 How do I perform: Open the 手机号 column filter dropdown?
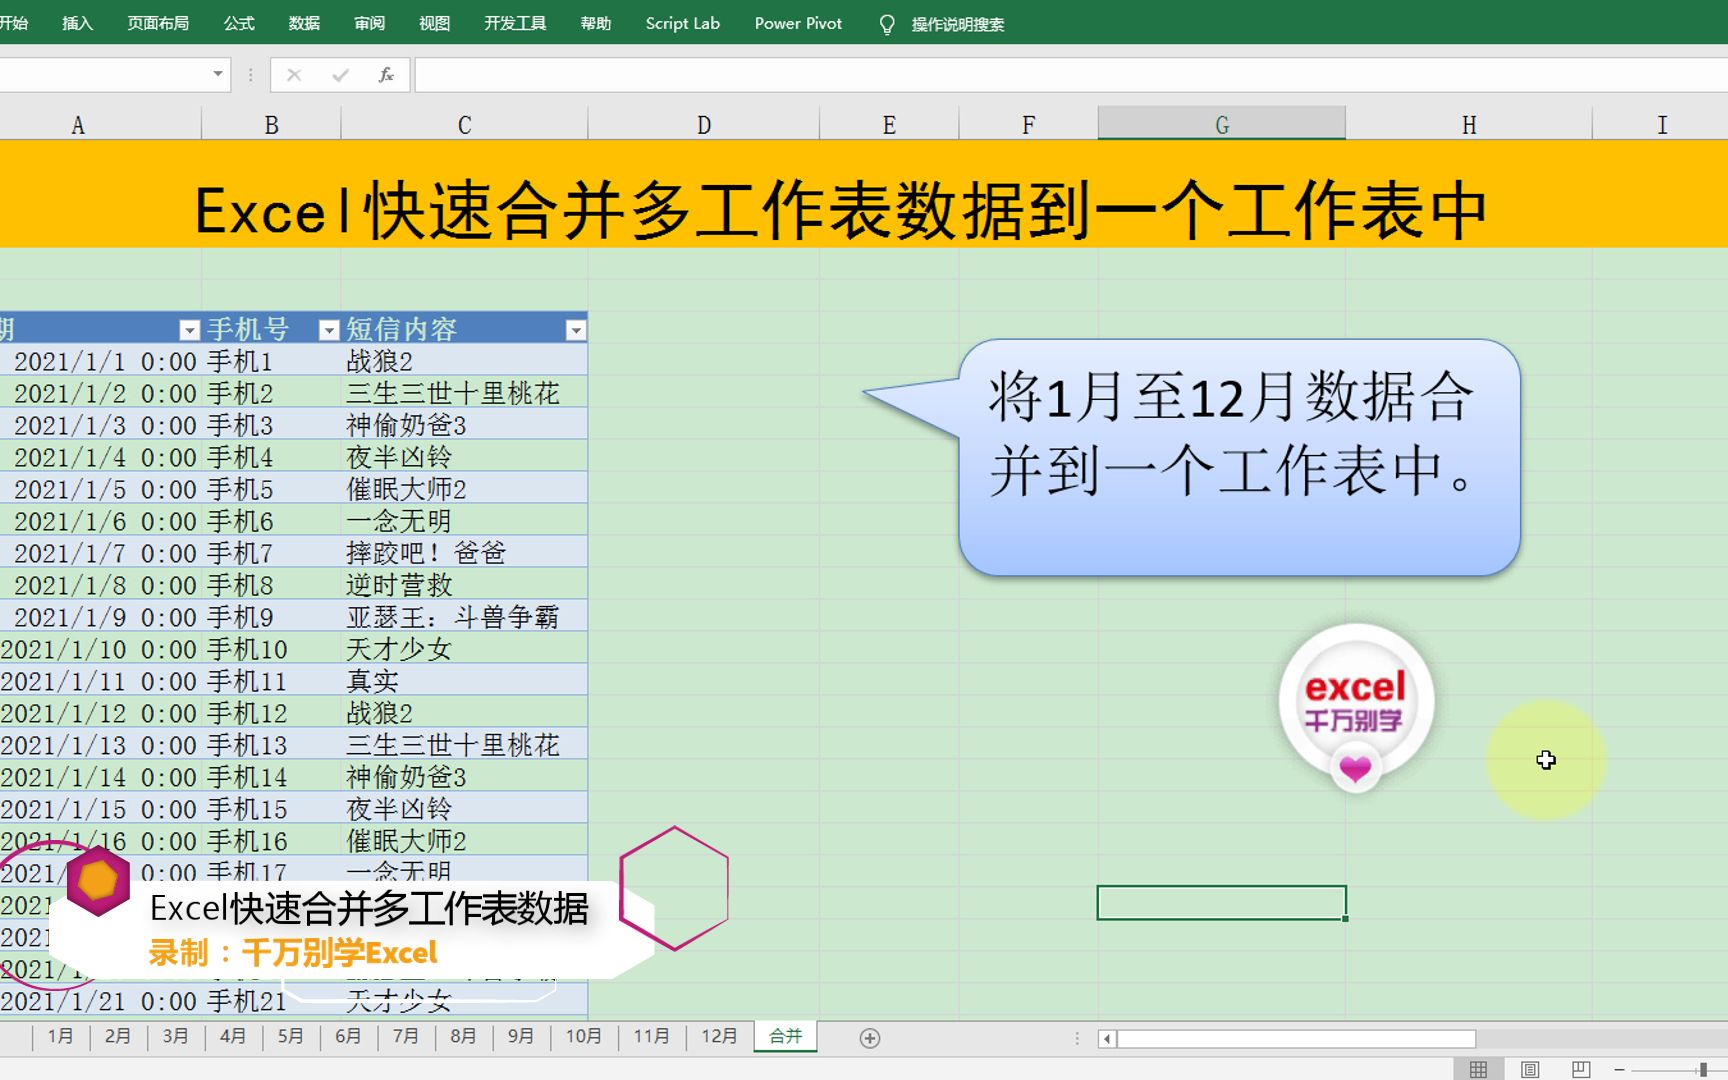(328, 330)
